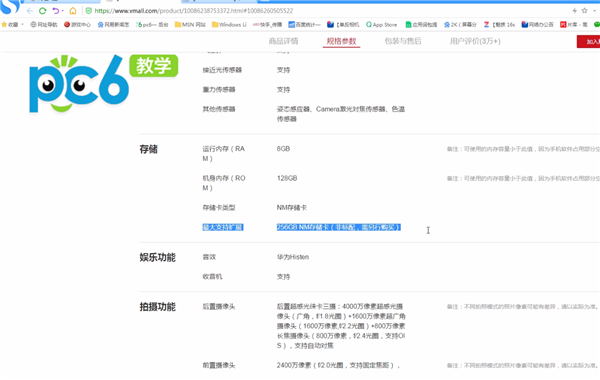Viewport: 600px width, 380px height.
Task: Open the 网易新闻 bookmark
Action: 113,24
